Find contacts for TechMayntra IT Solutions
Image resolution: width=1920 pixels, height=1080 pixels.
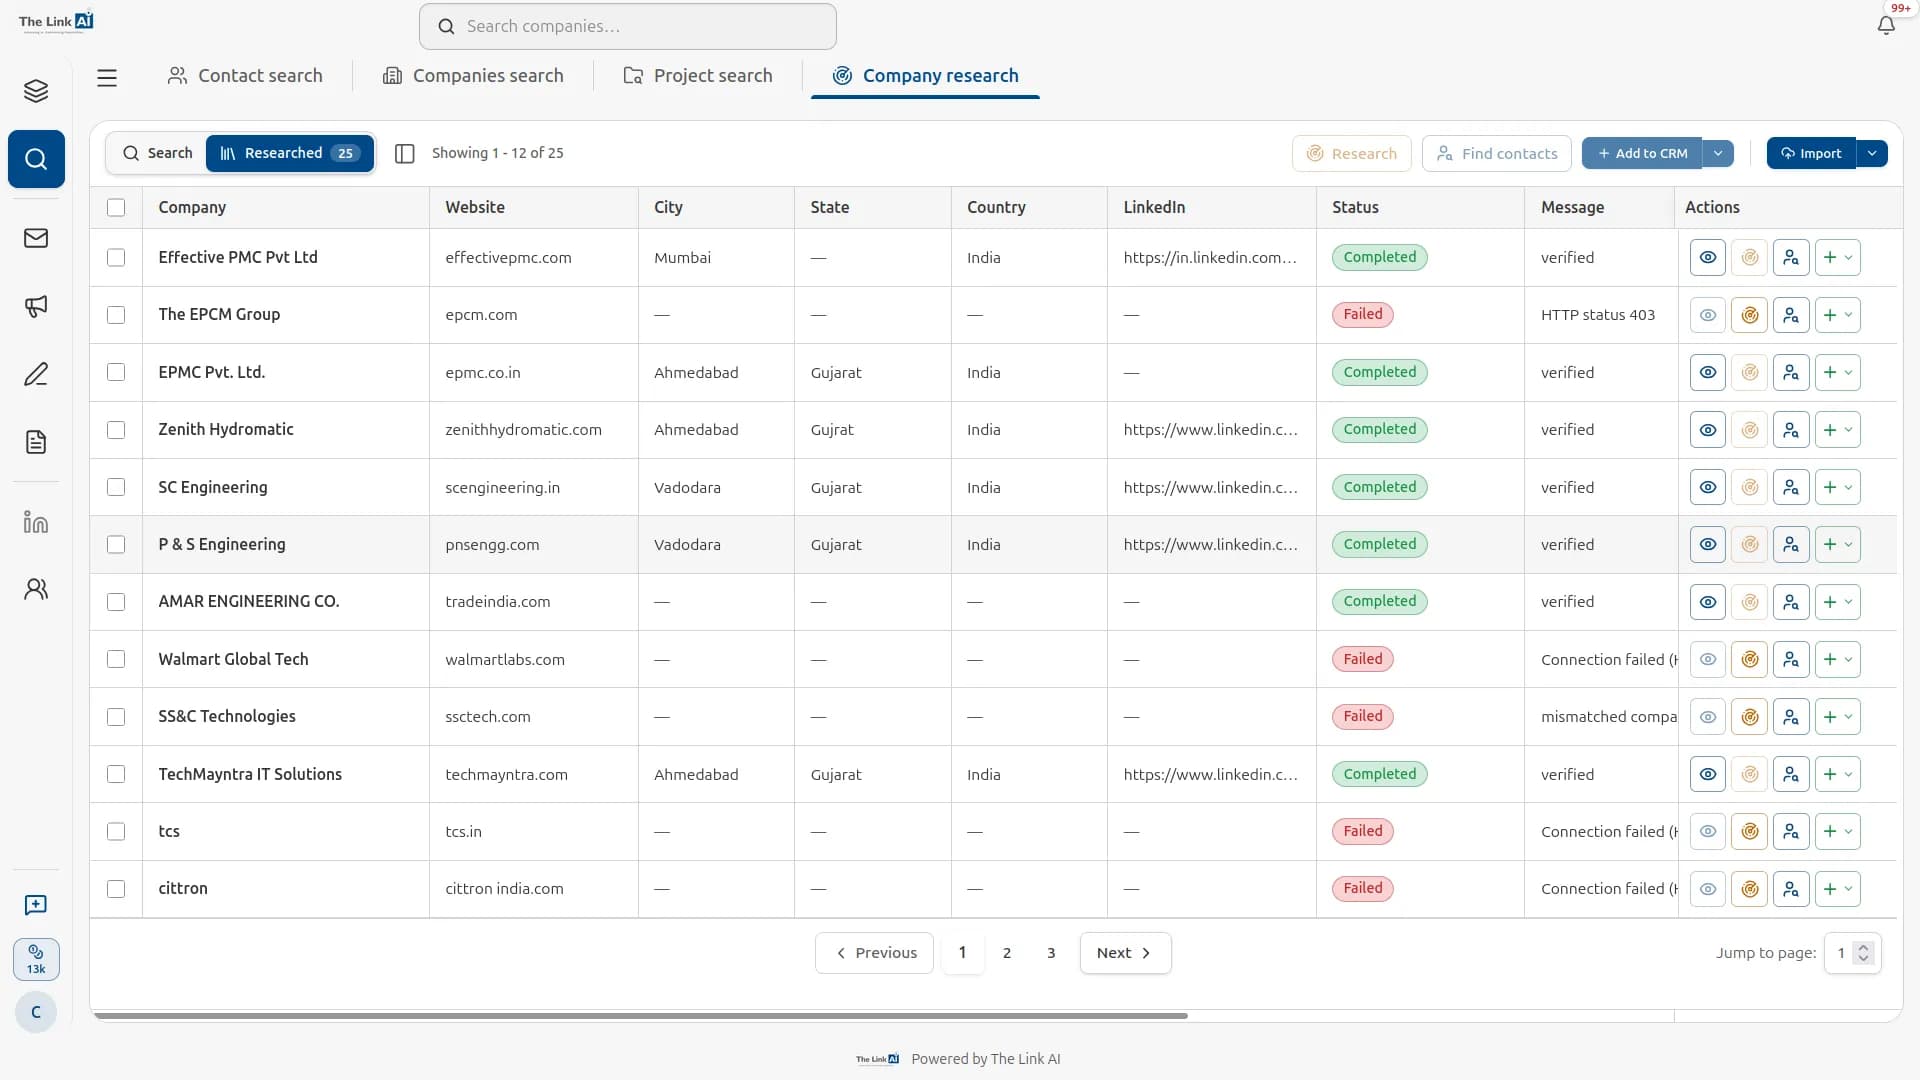[1791, 775]
